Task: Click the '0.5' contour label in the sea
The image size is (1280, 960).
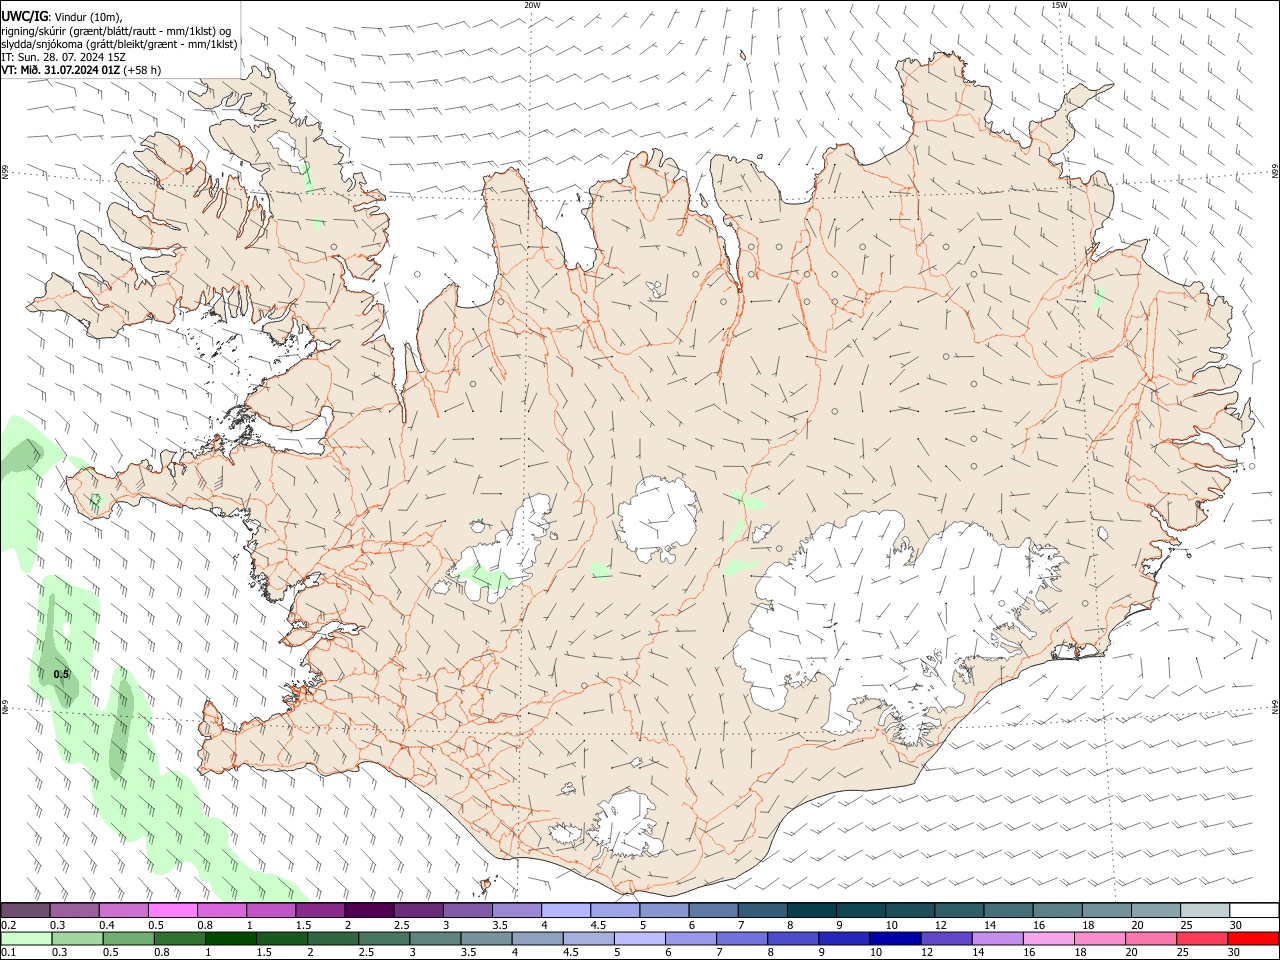Action: point(61,674)
